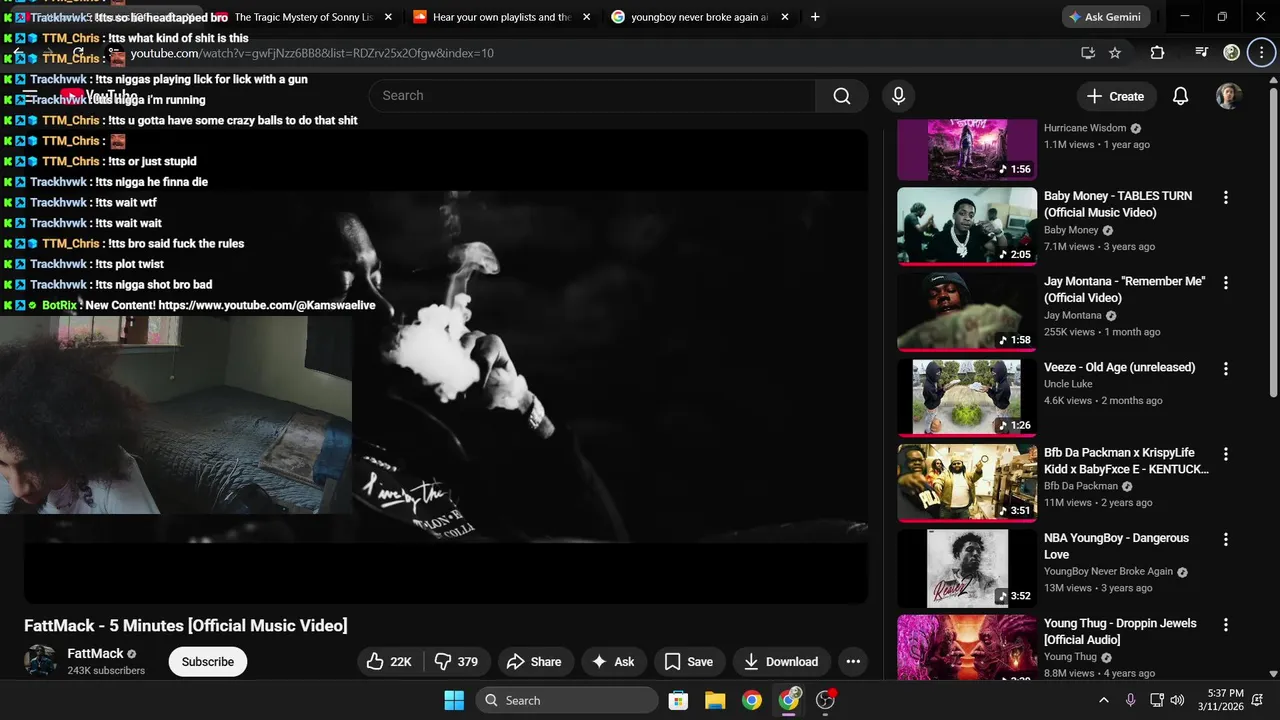Click the install app icon in address bar

click(1087, 53)
